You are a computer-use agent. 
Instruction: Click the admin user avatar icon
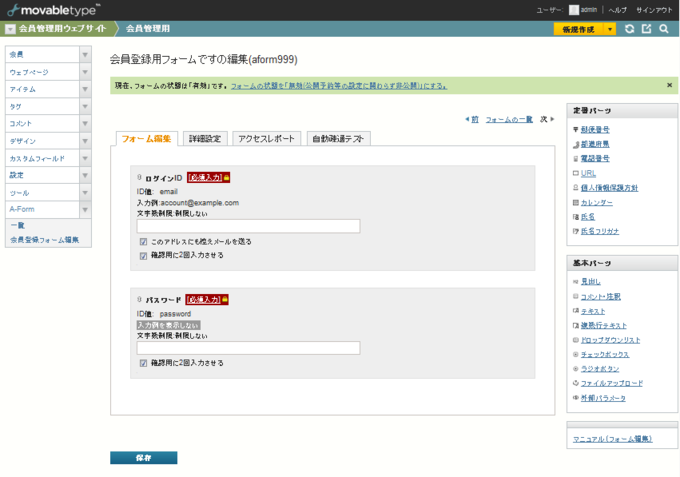(574, 9)
